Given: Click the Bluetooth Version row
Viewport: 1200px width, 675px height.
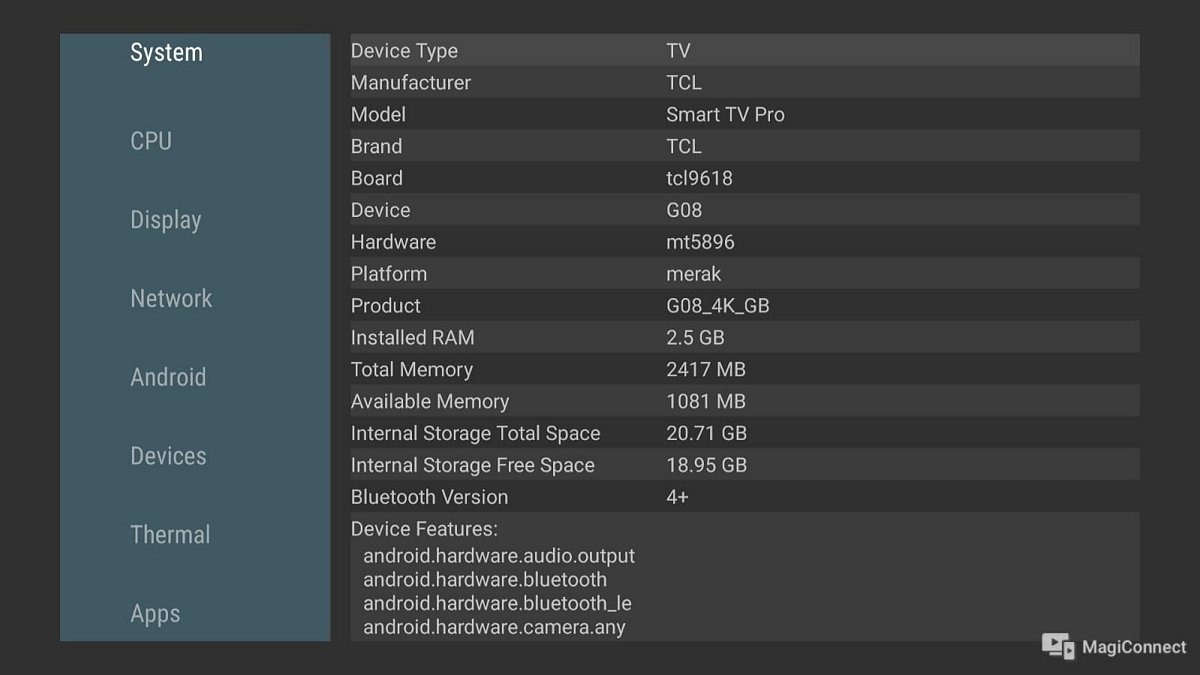Looking at the screenshot, I should pos(744,497).
